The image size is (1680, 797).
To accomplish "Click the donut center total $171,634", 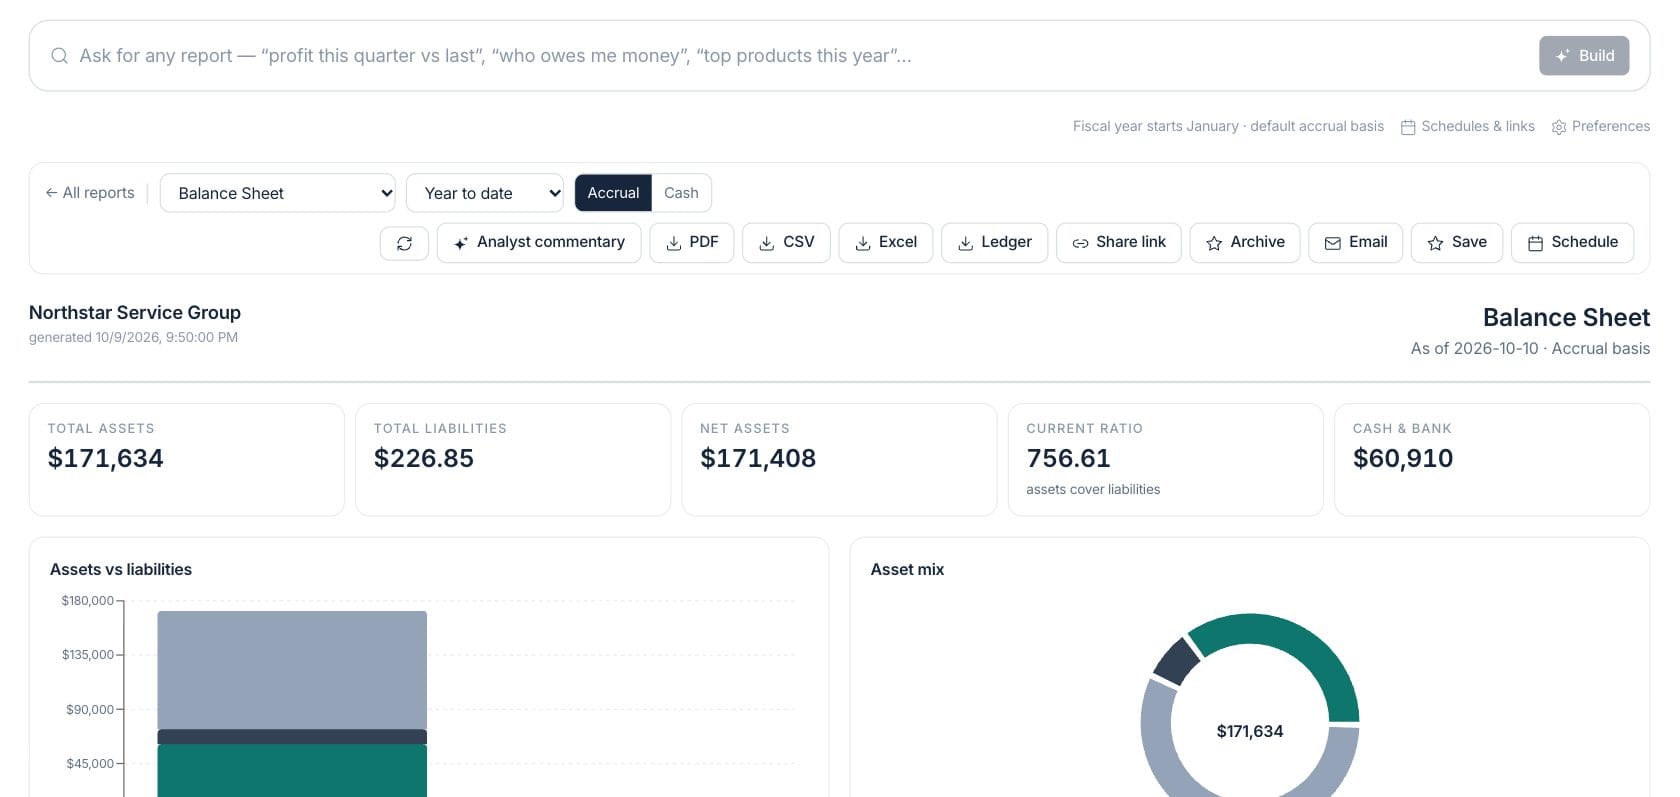I will click(1250, 732).
